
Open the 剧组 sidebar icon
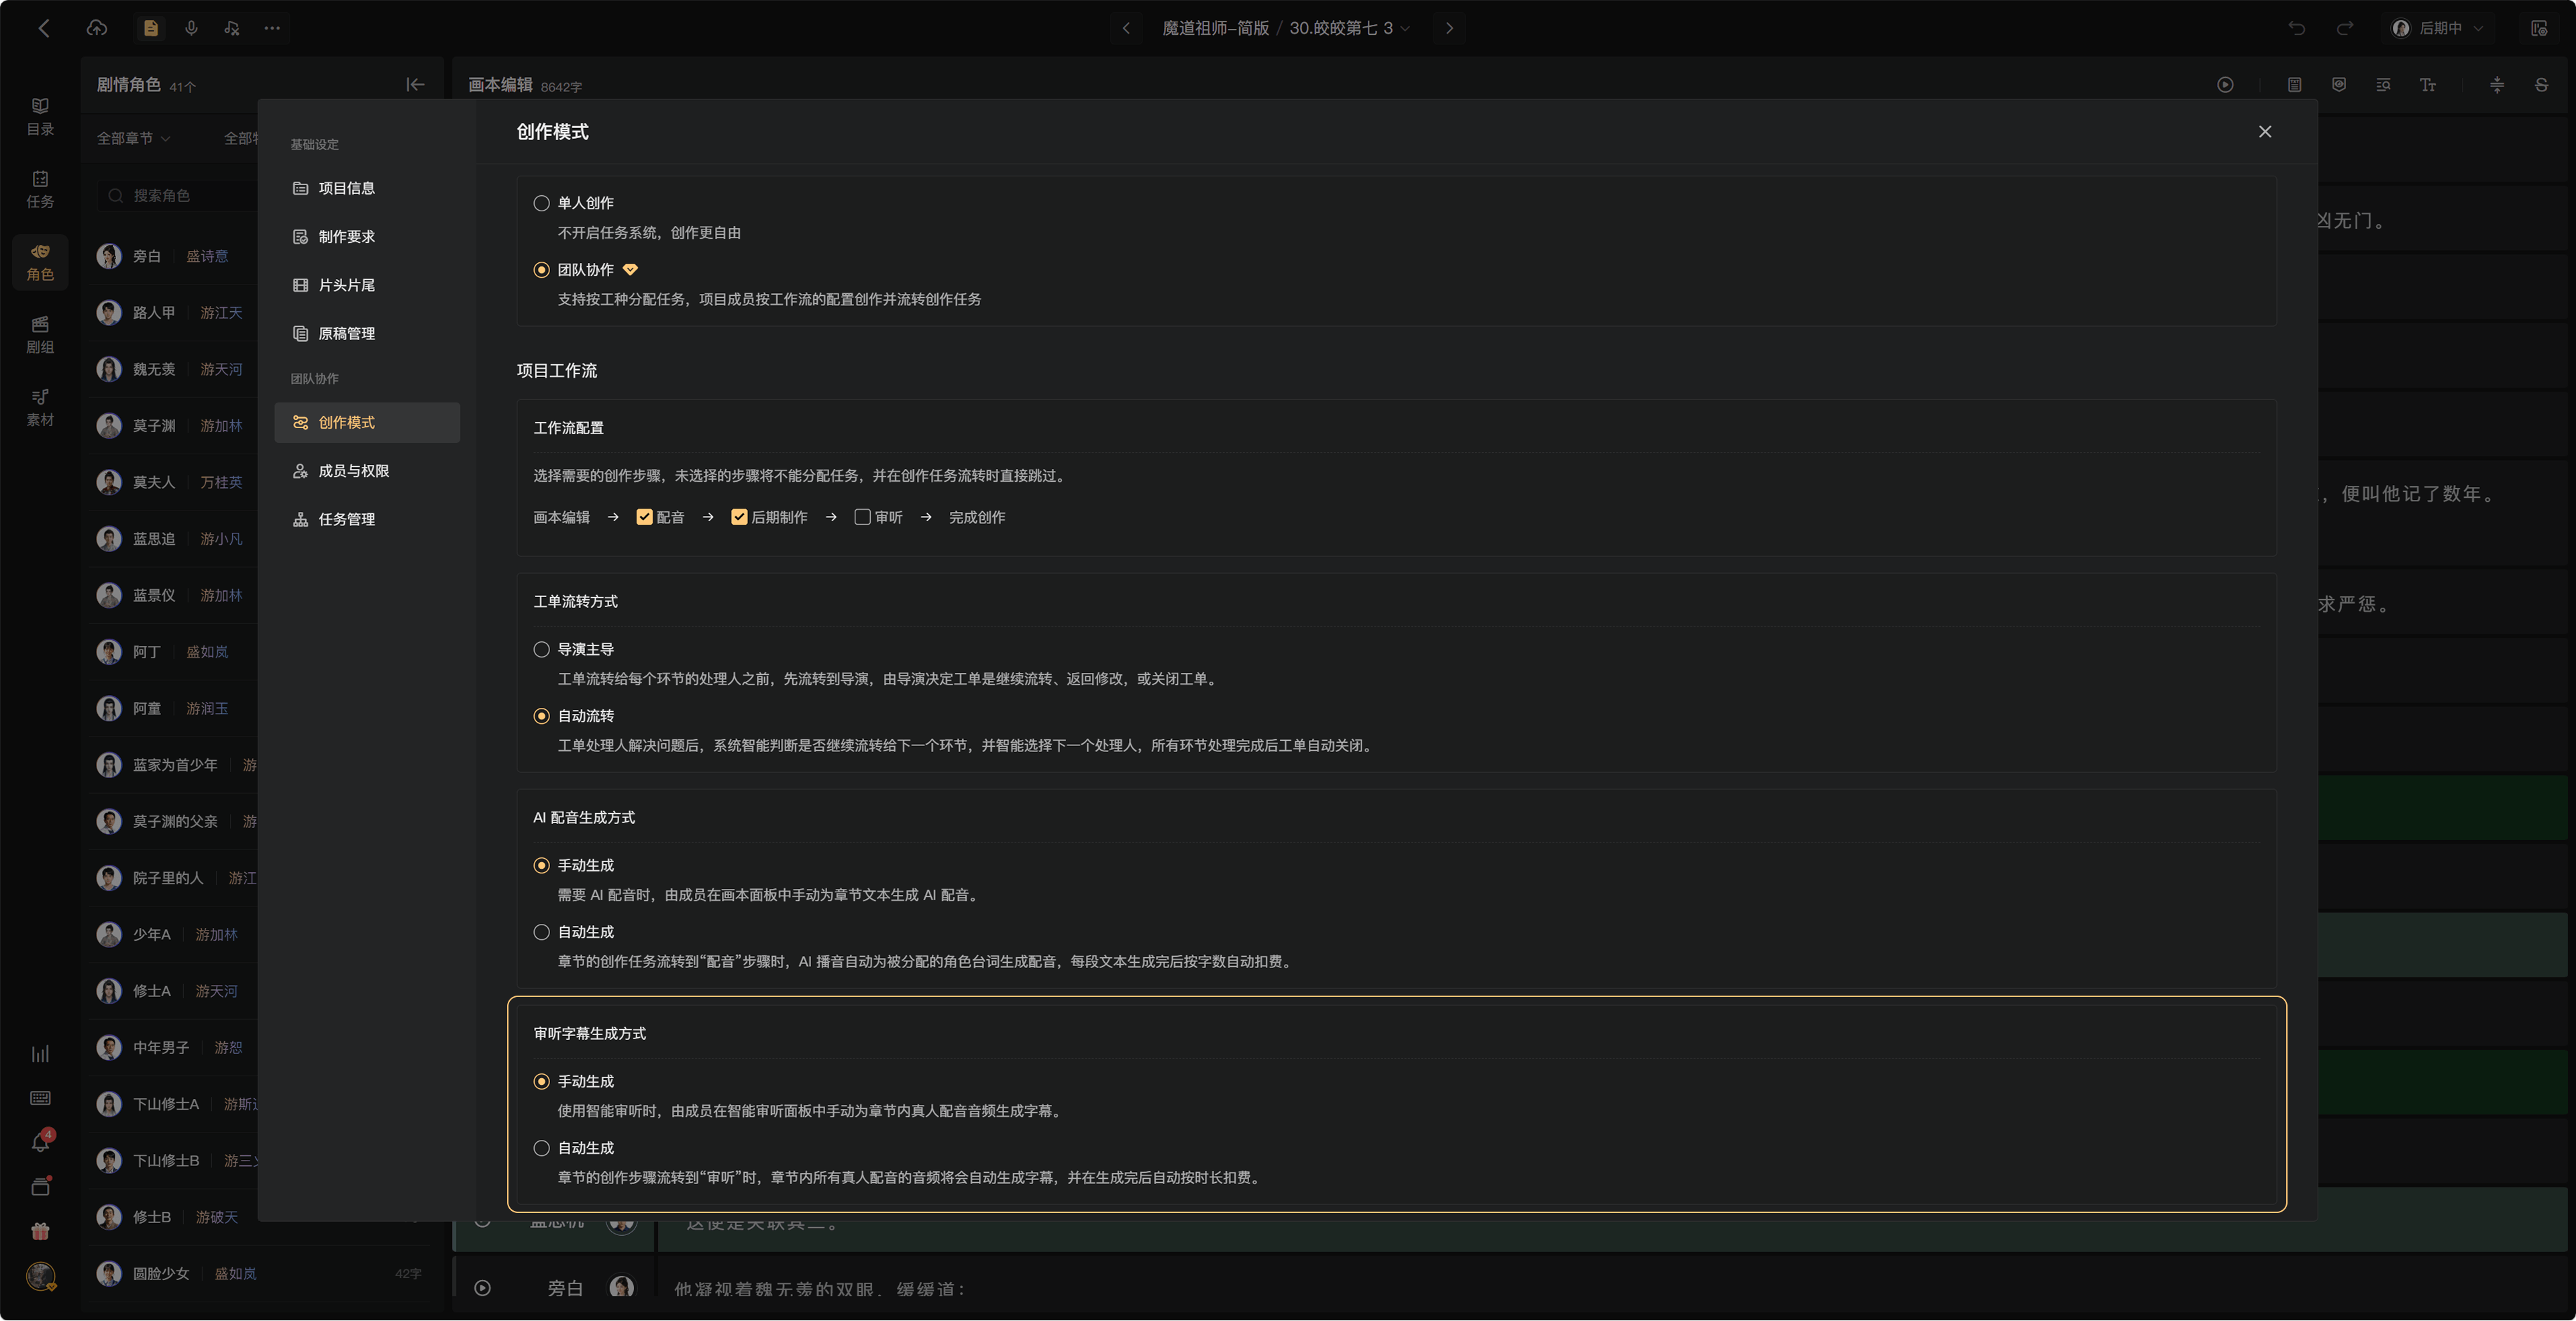click(x=40, y=335)
